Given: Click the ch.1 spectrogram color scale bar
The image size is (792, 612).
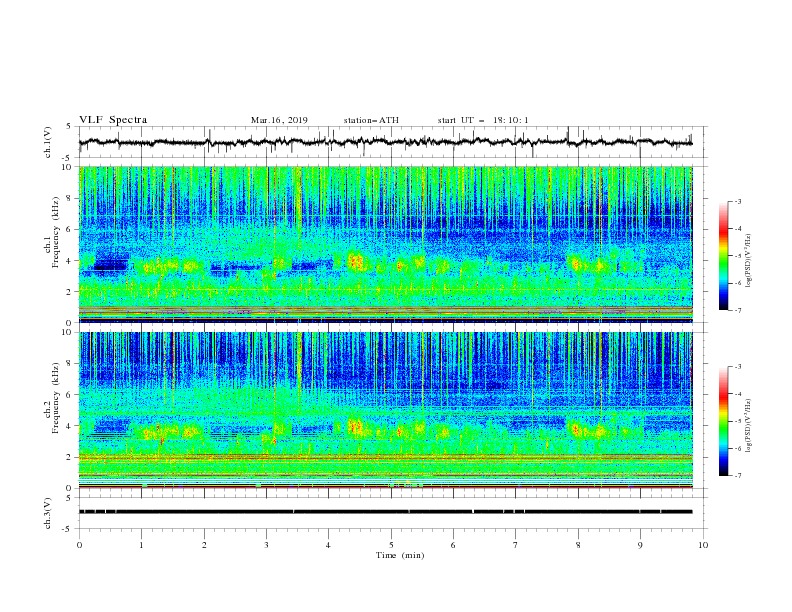Looking at the screenshot, I should (724, 256).
